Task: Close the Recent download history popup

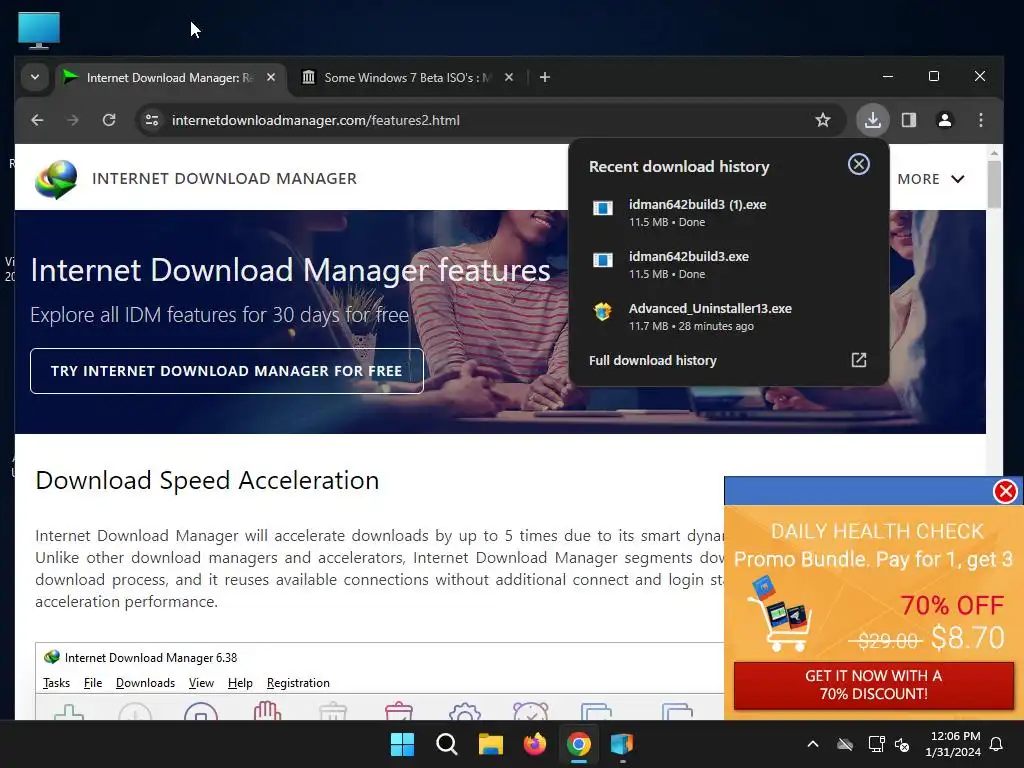Action: coord(858,164)
